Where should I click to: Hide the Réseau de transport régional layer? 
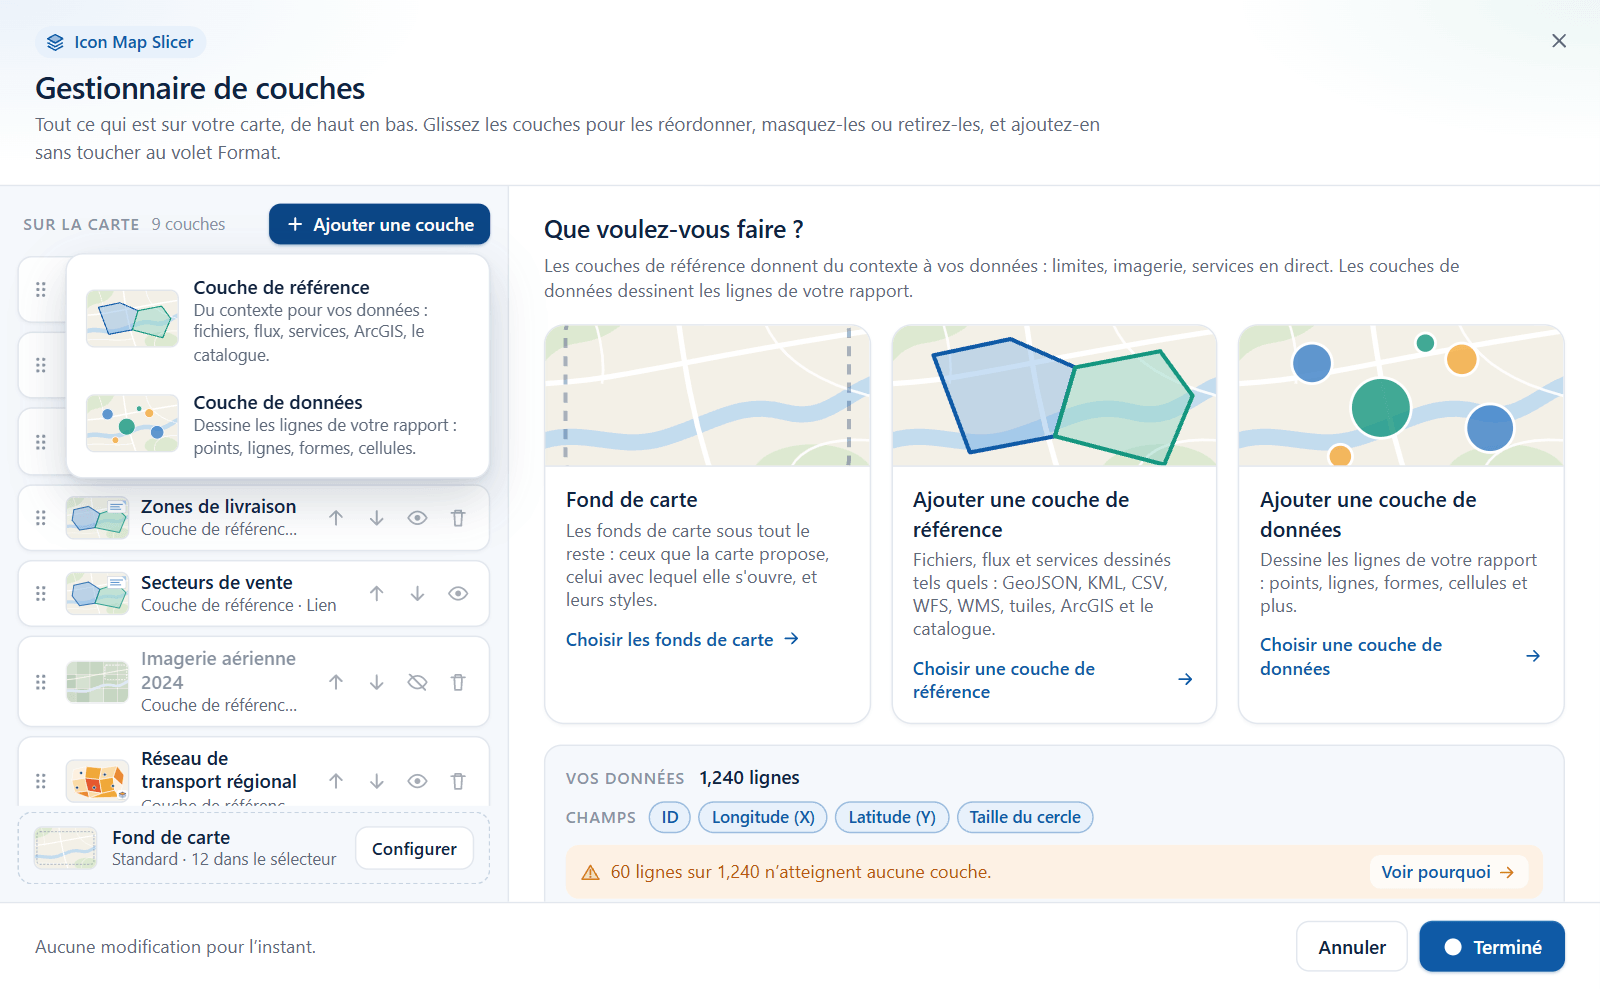418,781
